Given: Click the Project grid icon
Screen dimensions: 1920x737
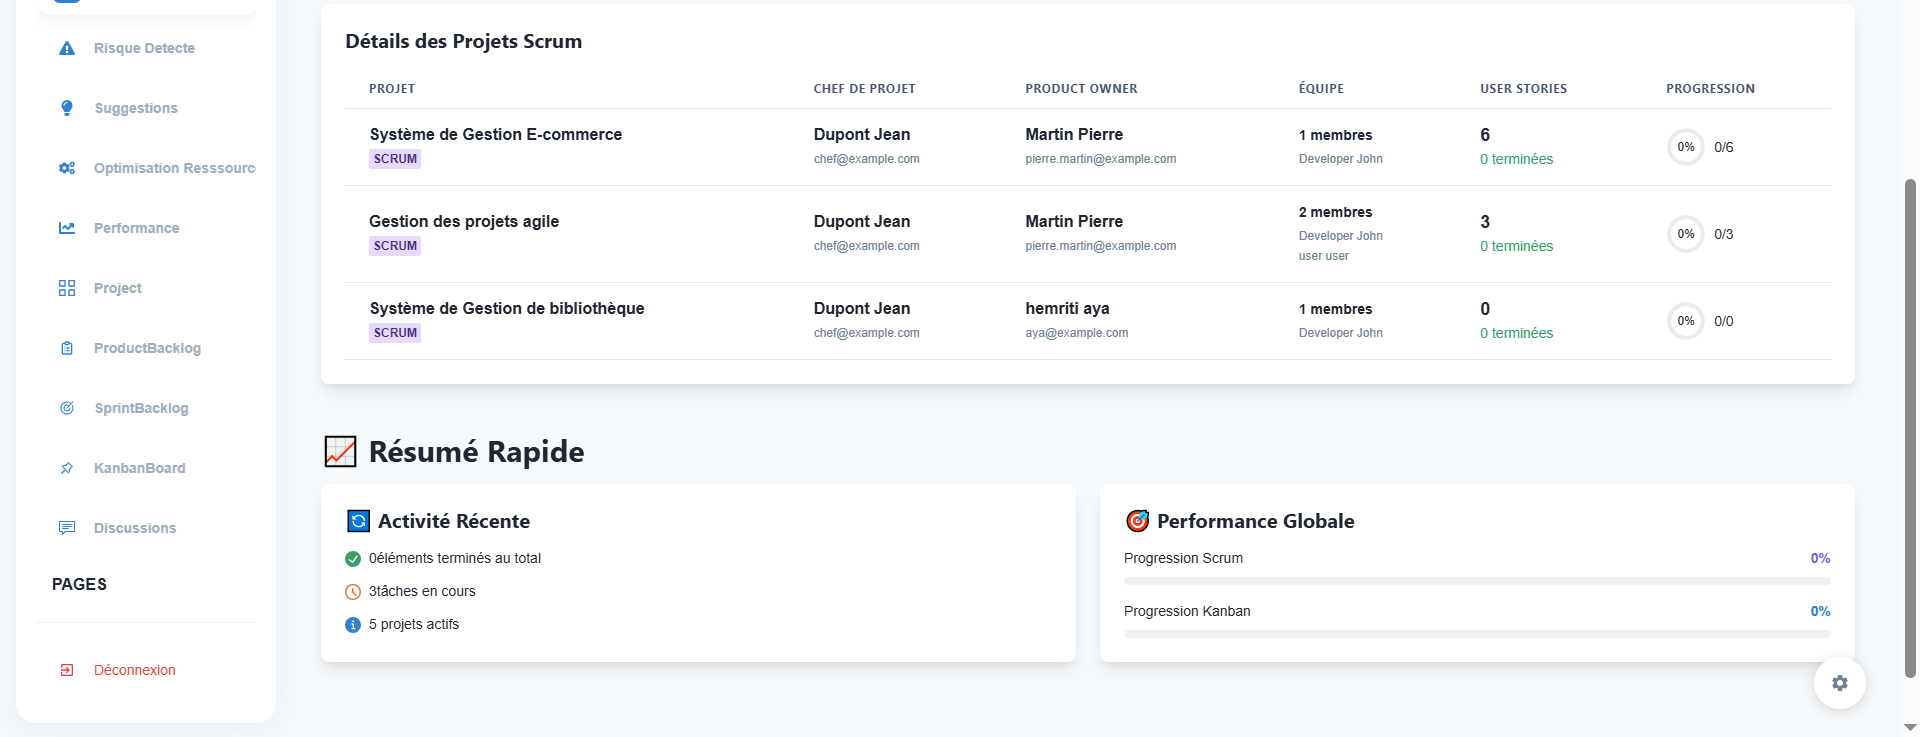Looking at the screenshot, I should [x=67, y=288].
